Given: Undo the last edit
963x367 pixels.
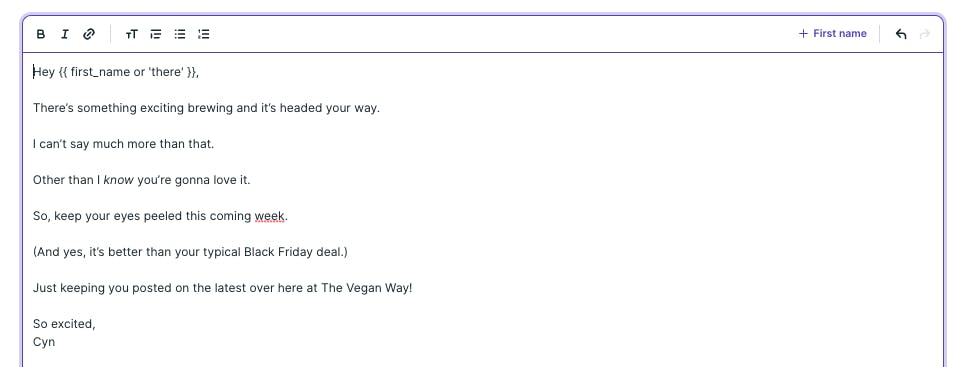Looking at the screenshot, I should point(901,34).
